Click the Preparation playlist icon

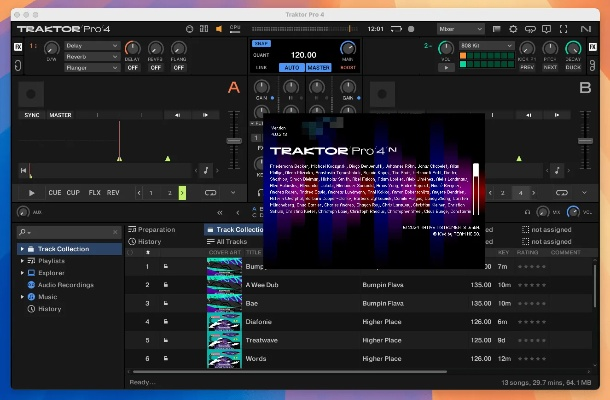tap(132, 229)
